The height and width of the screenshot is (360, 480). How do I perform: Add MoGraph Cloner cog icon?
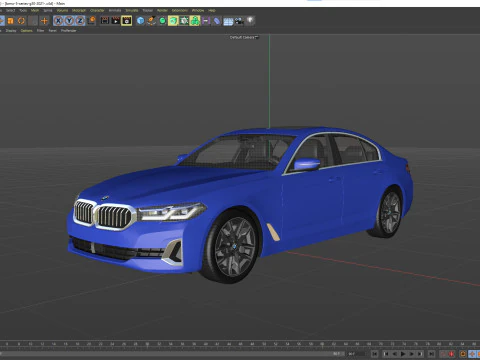pos(184,21)
